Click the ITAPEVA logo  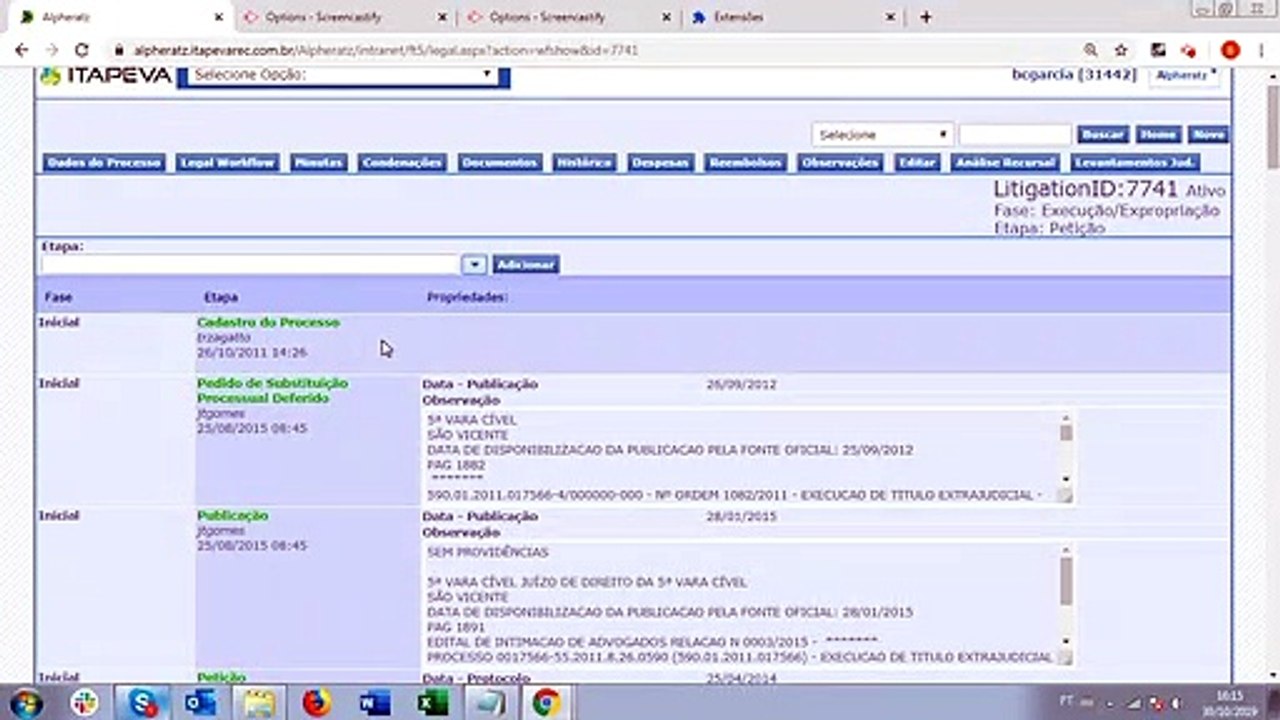105,76
